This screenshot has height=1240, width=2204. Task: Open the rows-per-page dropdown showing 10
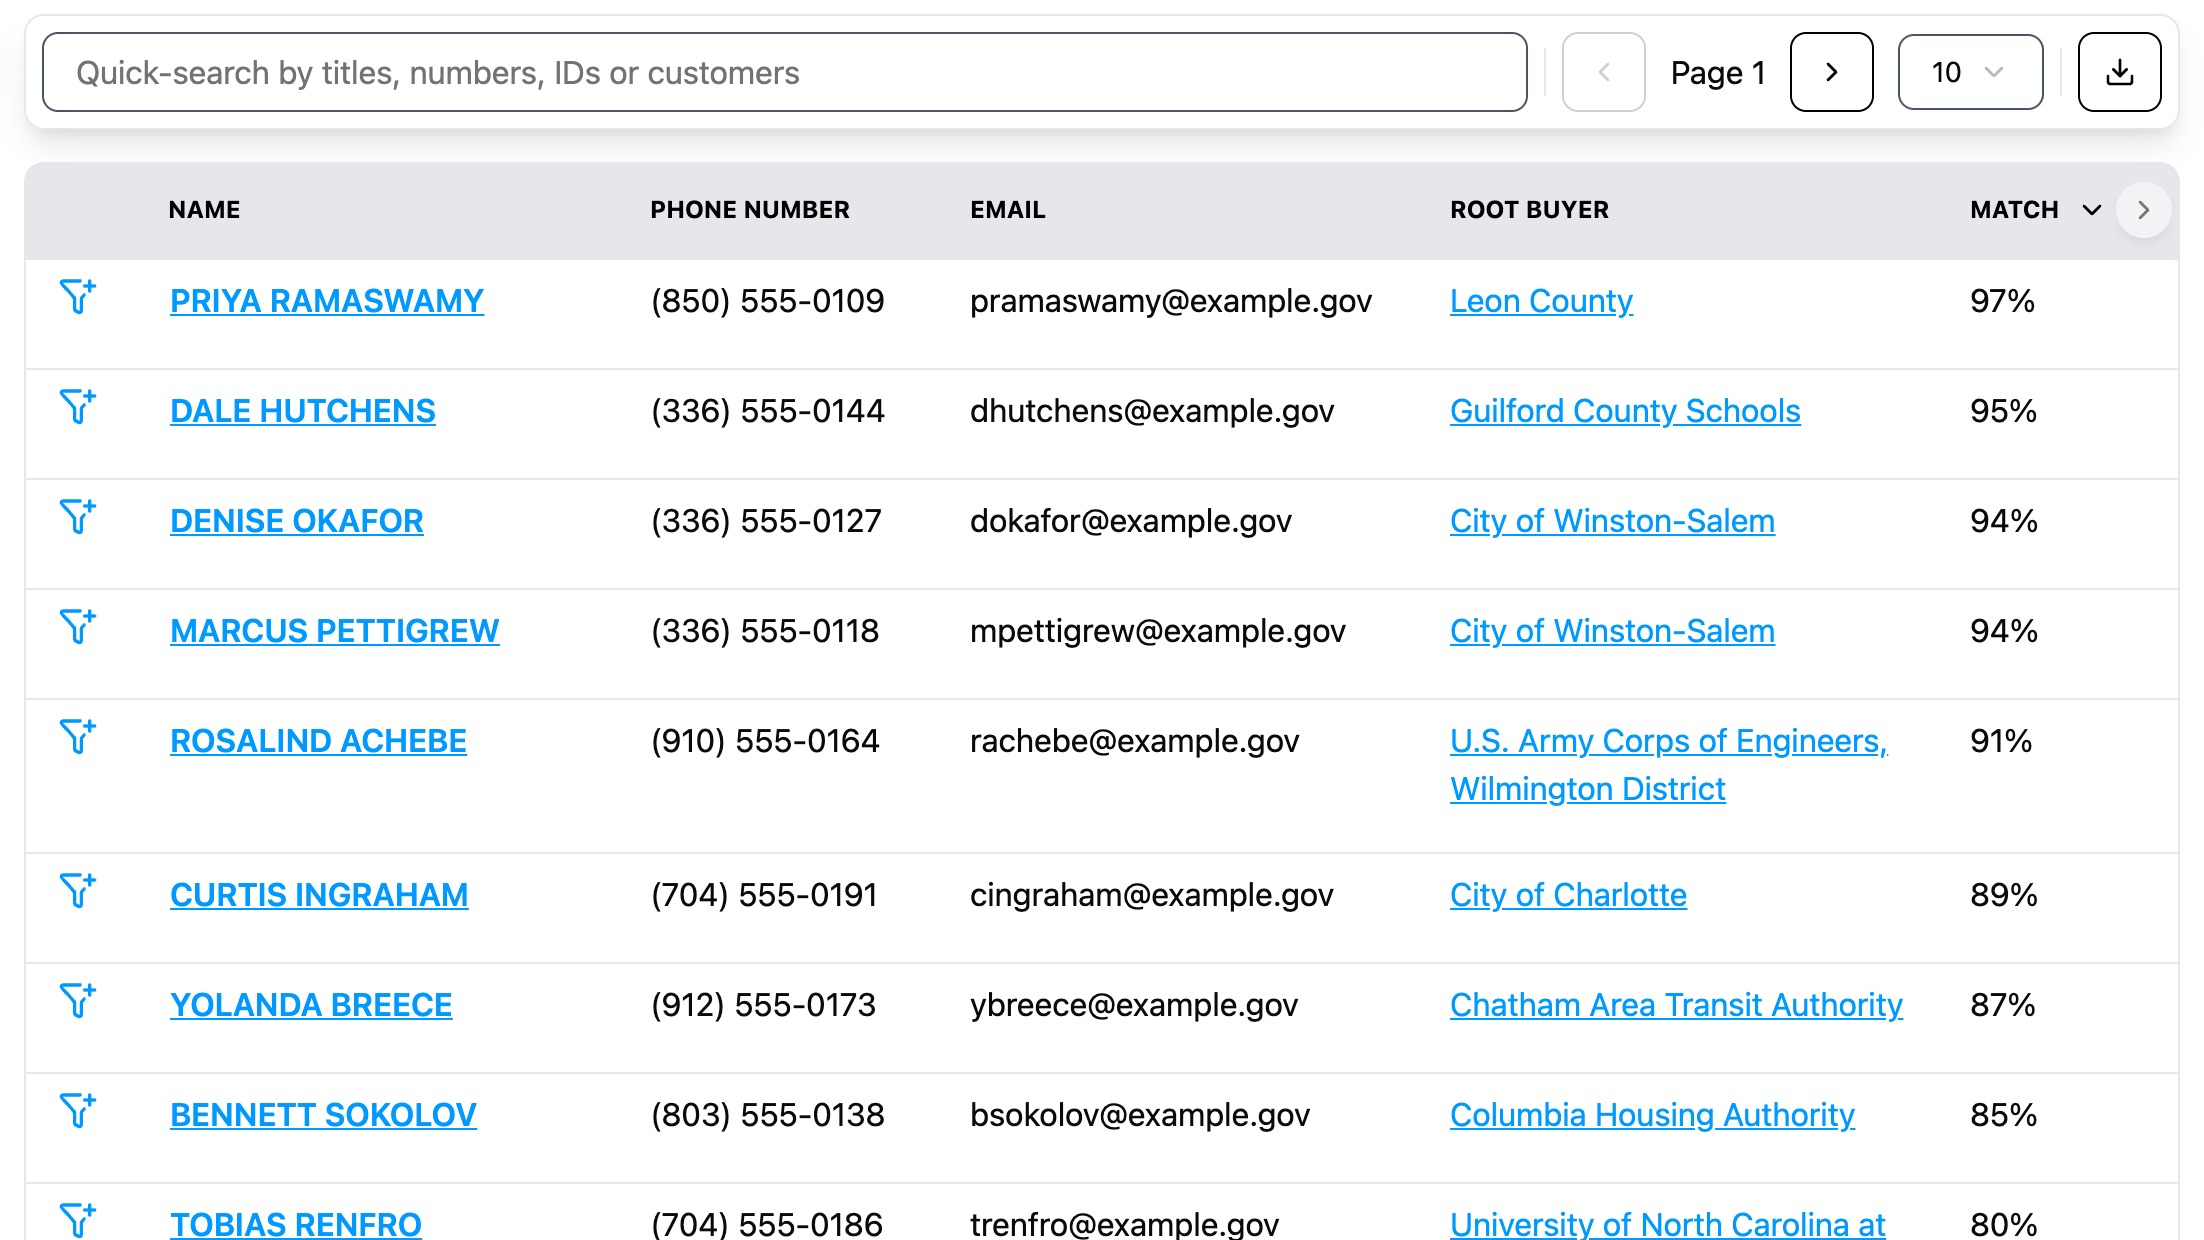point(1970,72)
